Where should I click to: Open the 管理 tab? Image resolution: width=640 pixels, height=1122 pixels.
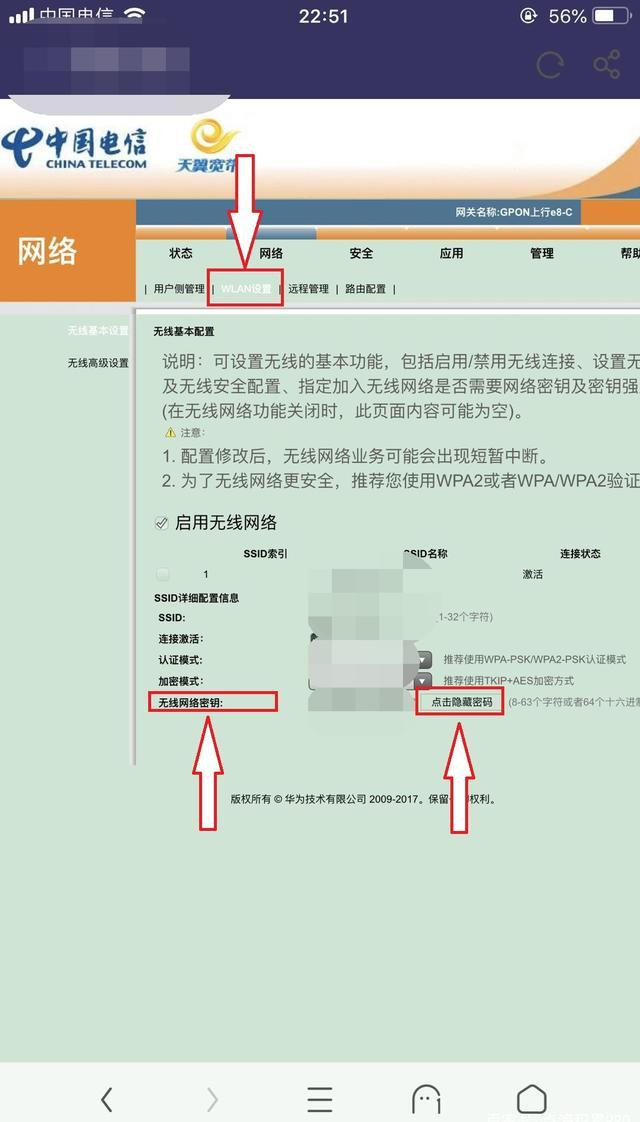(542, 254)
